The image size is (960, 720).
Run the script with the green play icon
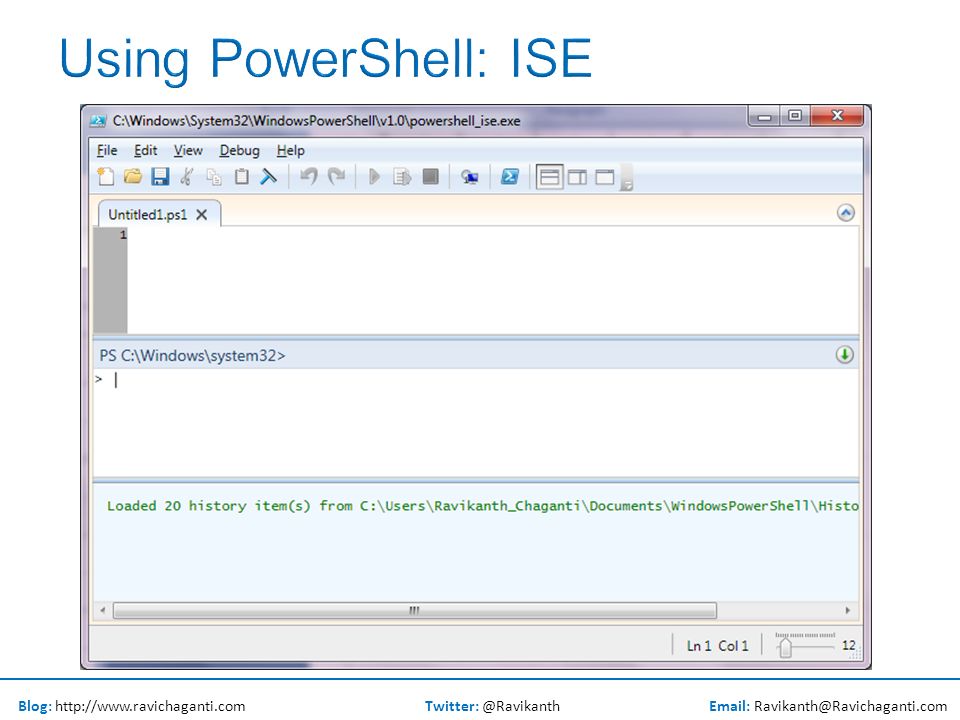374,177
